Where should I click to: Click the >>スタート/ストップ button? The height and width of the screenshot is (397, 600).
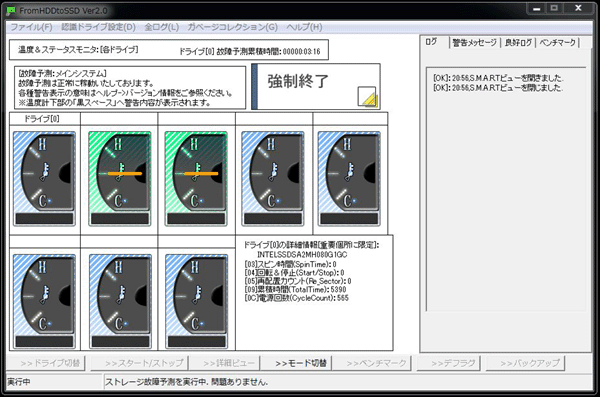[139, 363]
